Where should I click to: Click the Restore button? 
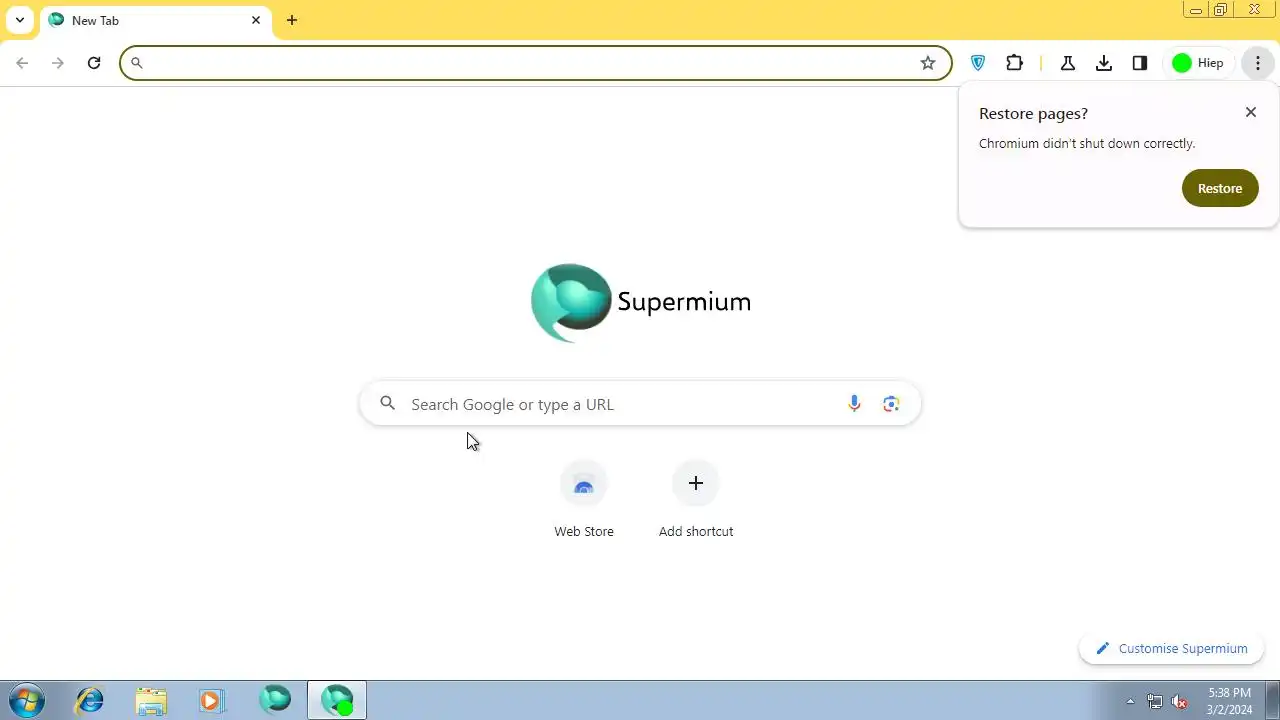(1220, 188)
